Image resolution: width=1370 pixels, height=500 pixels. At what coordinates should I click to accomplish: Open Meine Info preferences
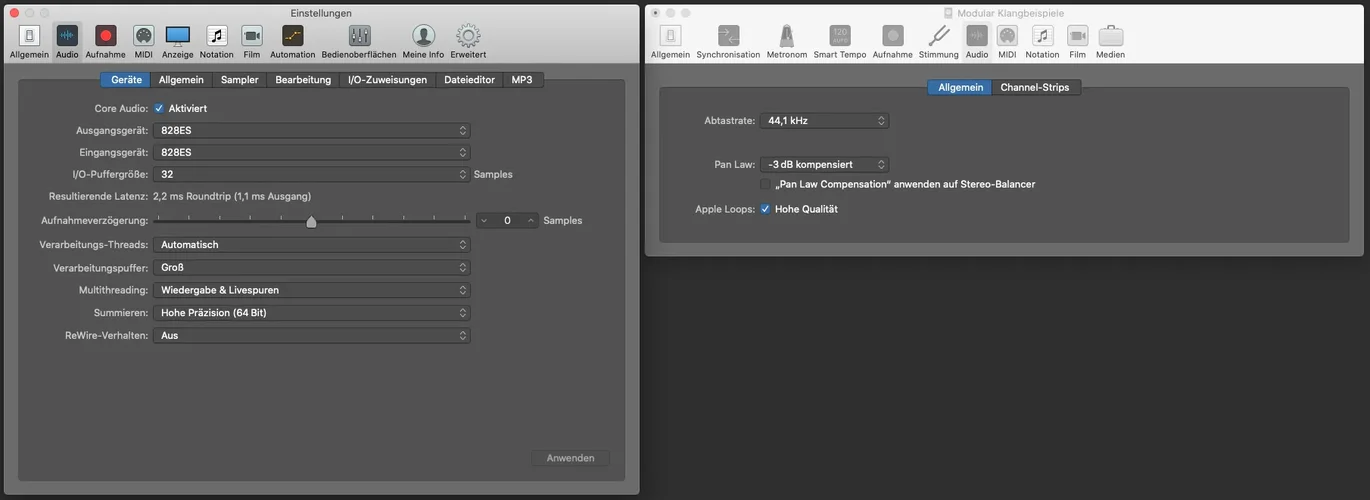click(x=423, y=41)
